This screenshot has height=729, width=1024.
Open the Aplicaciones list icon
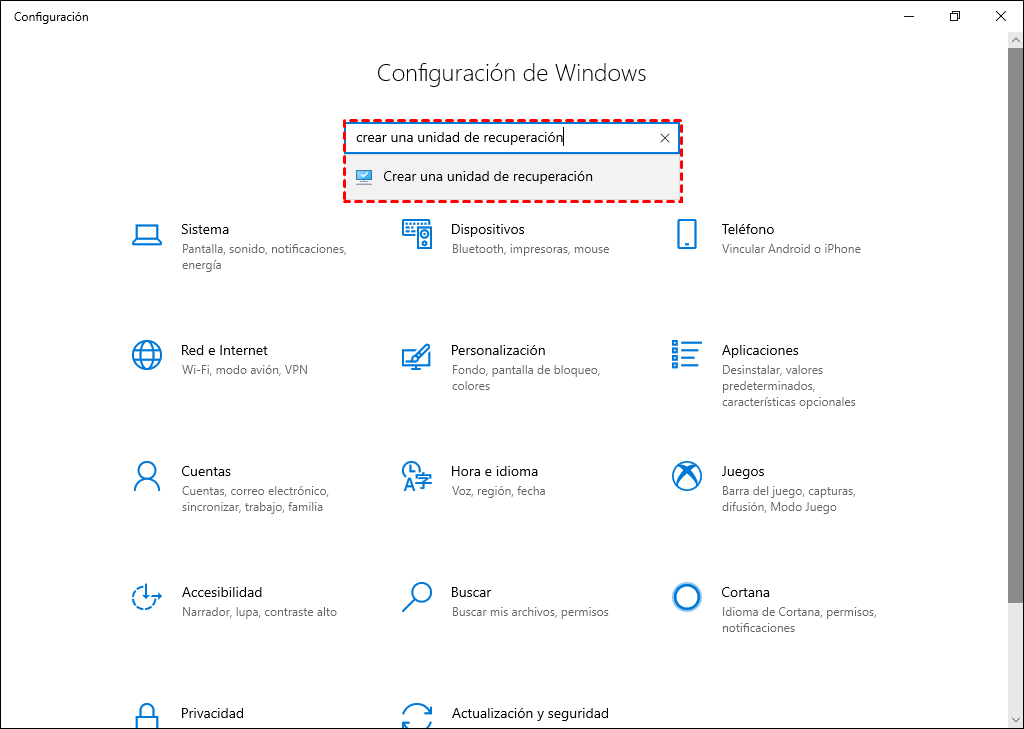[x=686, y=354]
